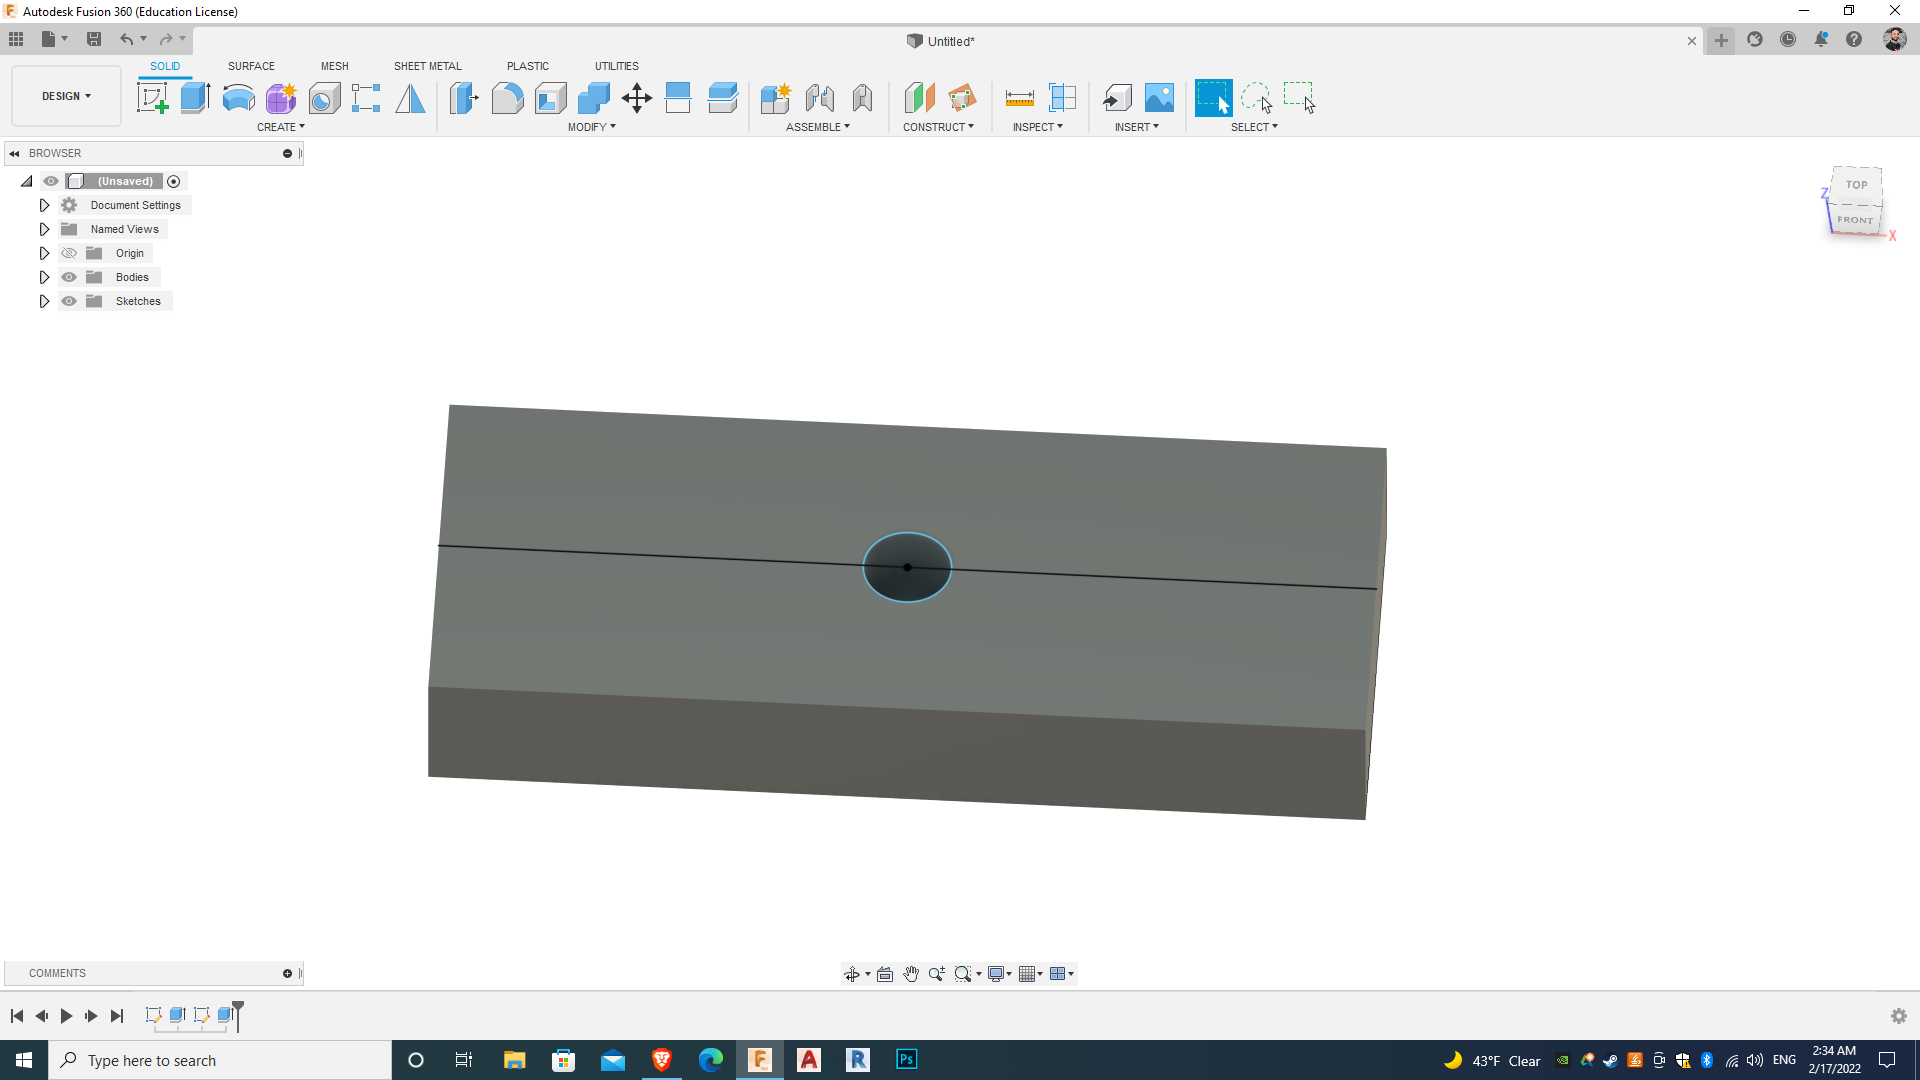The height and width of the screenshot is (1080, 1920).
Task: Save the document with Save icon
Action: point(94,39)
